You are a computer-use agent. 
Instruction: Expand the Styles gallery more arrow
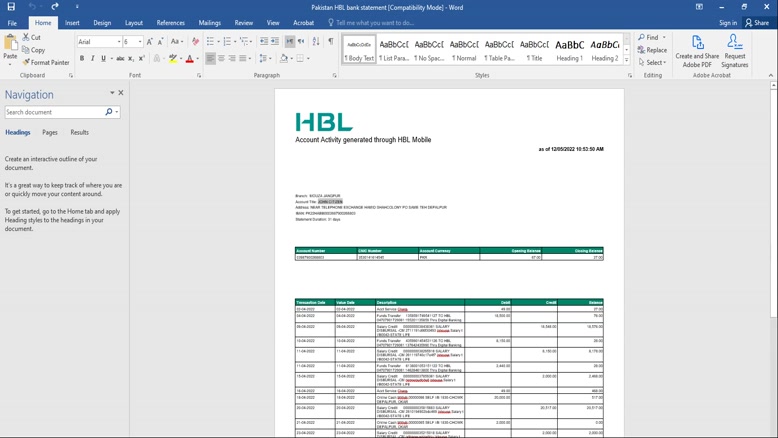628,58
